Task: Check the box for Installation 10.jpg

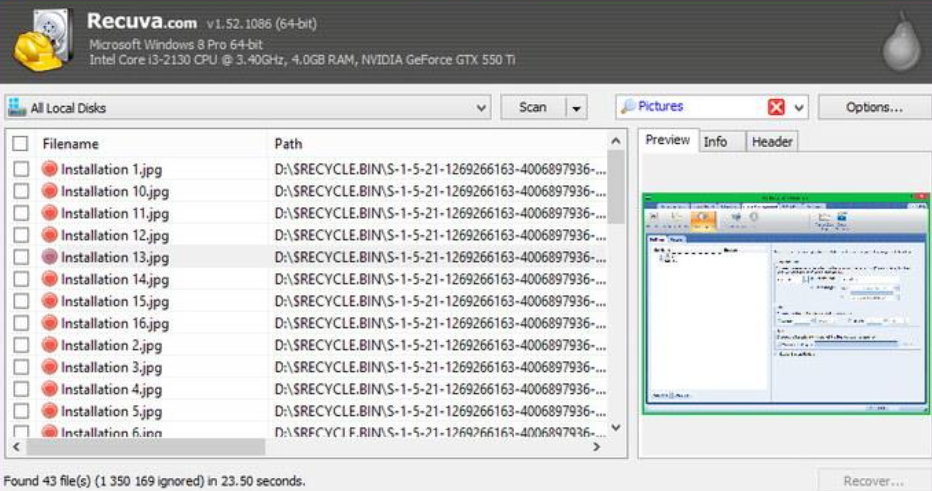Action: [x=21, y=191]
